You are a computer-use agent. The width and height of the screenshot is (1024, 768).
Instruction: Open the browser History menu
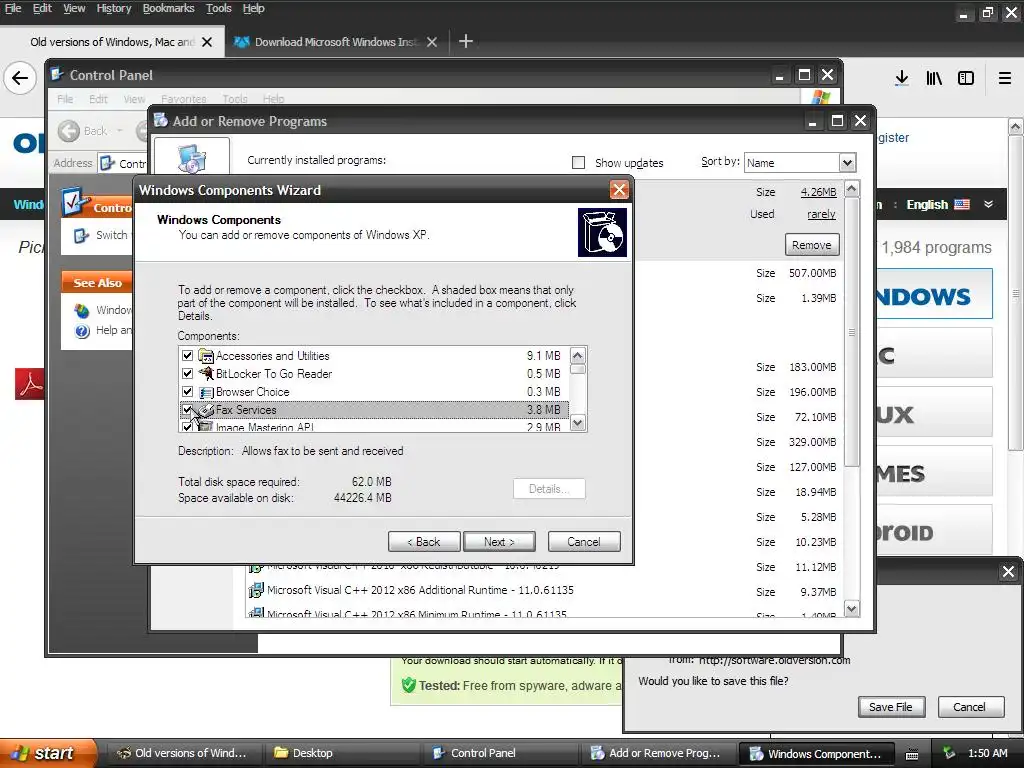point(114,8)
